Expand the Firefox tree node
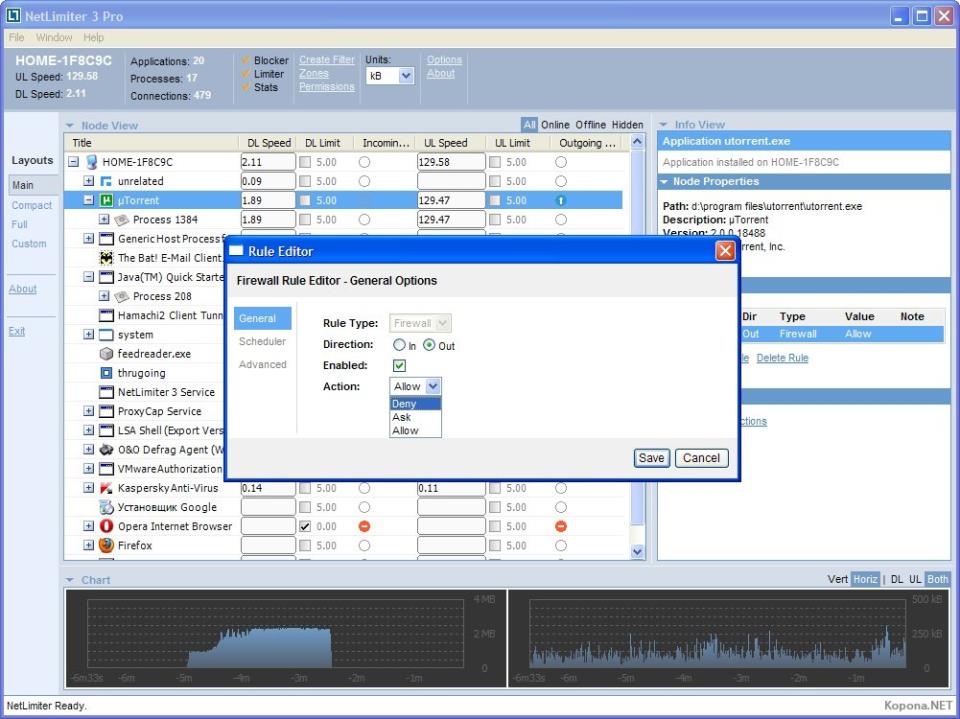Screen dimensions: 960x719 click(89, 546)
